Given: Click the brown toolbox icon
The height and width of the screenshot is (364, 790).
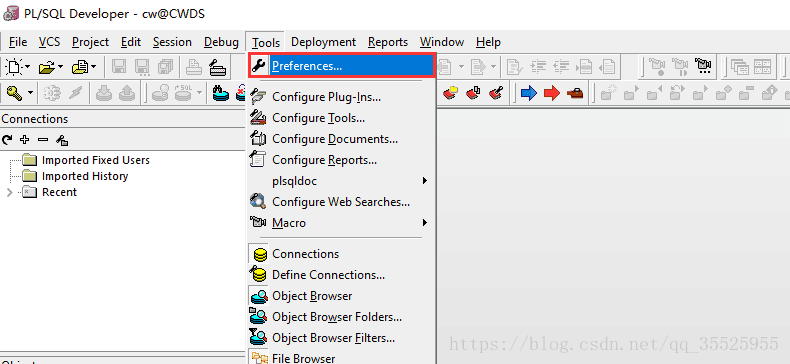Looking at the screenshot, I should click(575, 93).
